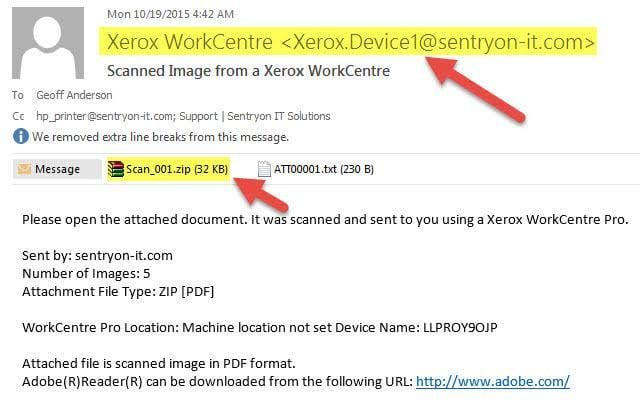
Task: Click recipient Geoff Anderson in To field
Action: point(74,95)
